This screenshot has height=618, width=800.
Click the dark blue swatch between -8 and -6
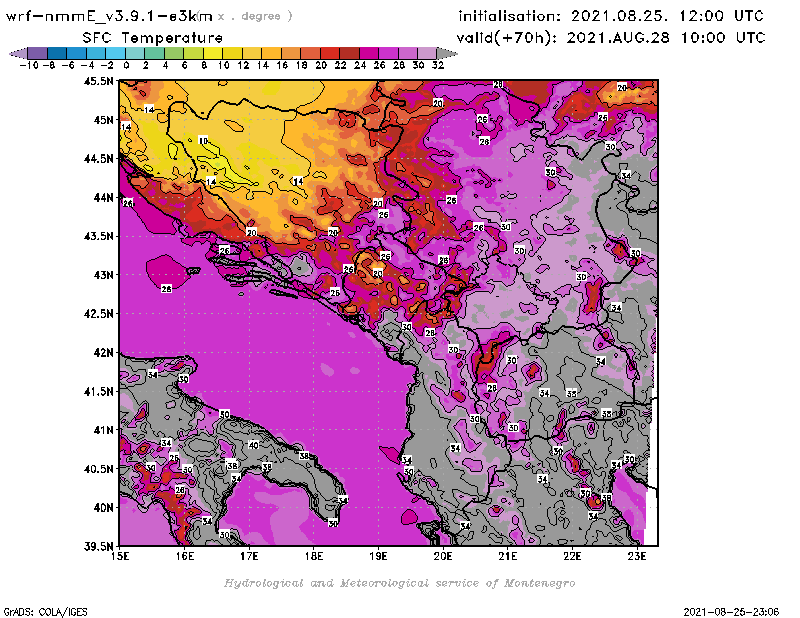[57, 53]
